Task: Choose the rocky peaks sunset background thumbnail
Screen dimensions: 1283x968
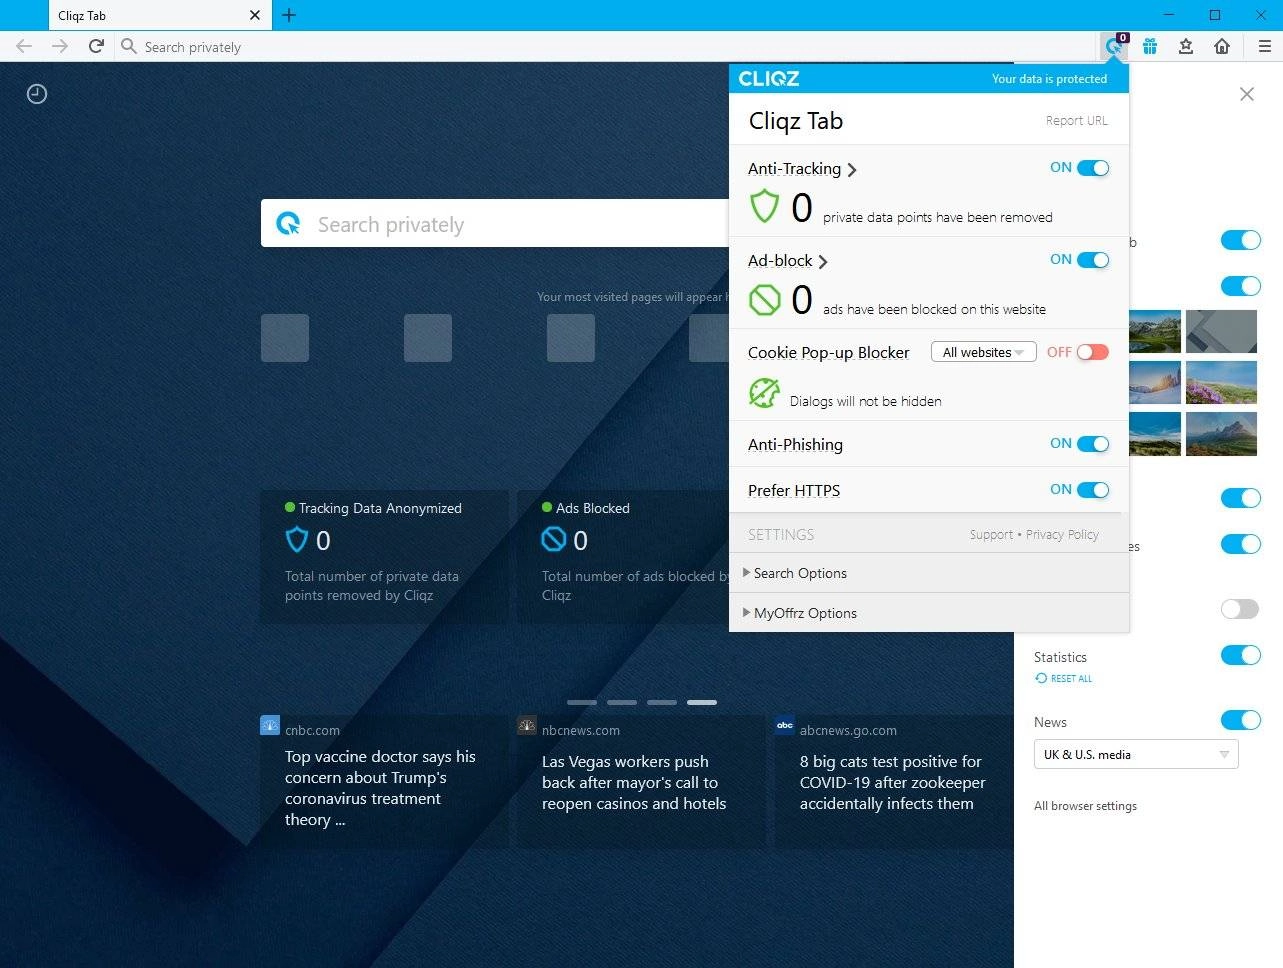Action: pyautogui.click(x=1221, y=435)
